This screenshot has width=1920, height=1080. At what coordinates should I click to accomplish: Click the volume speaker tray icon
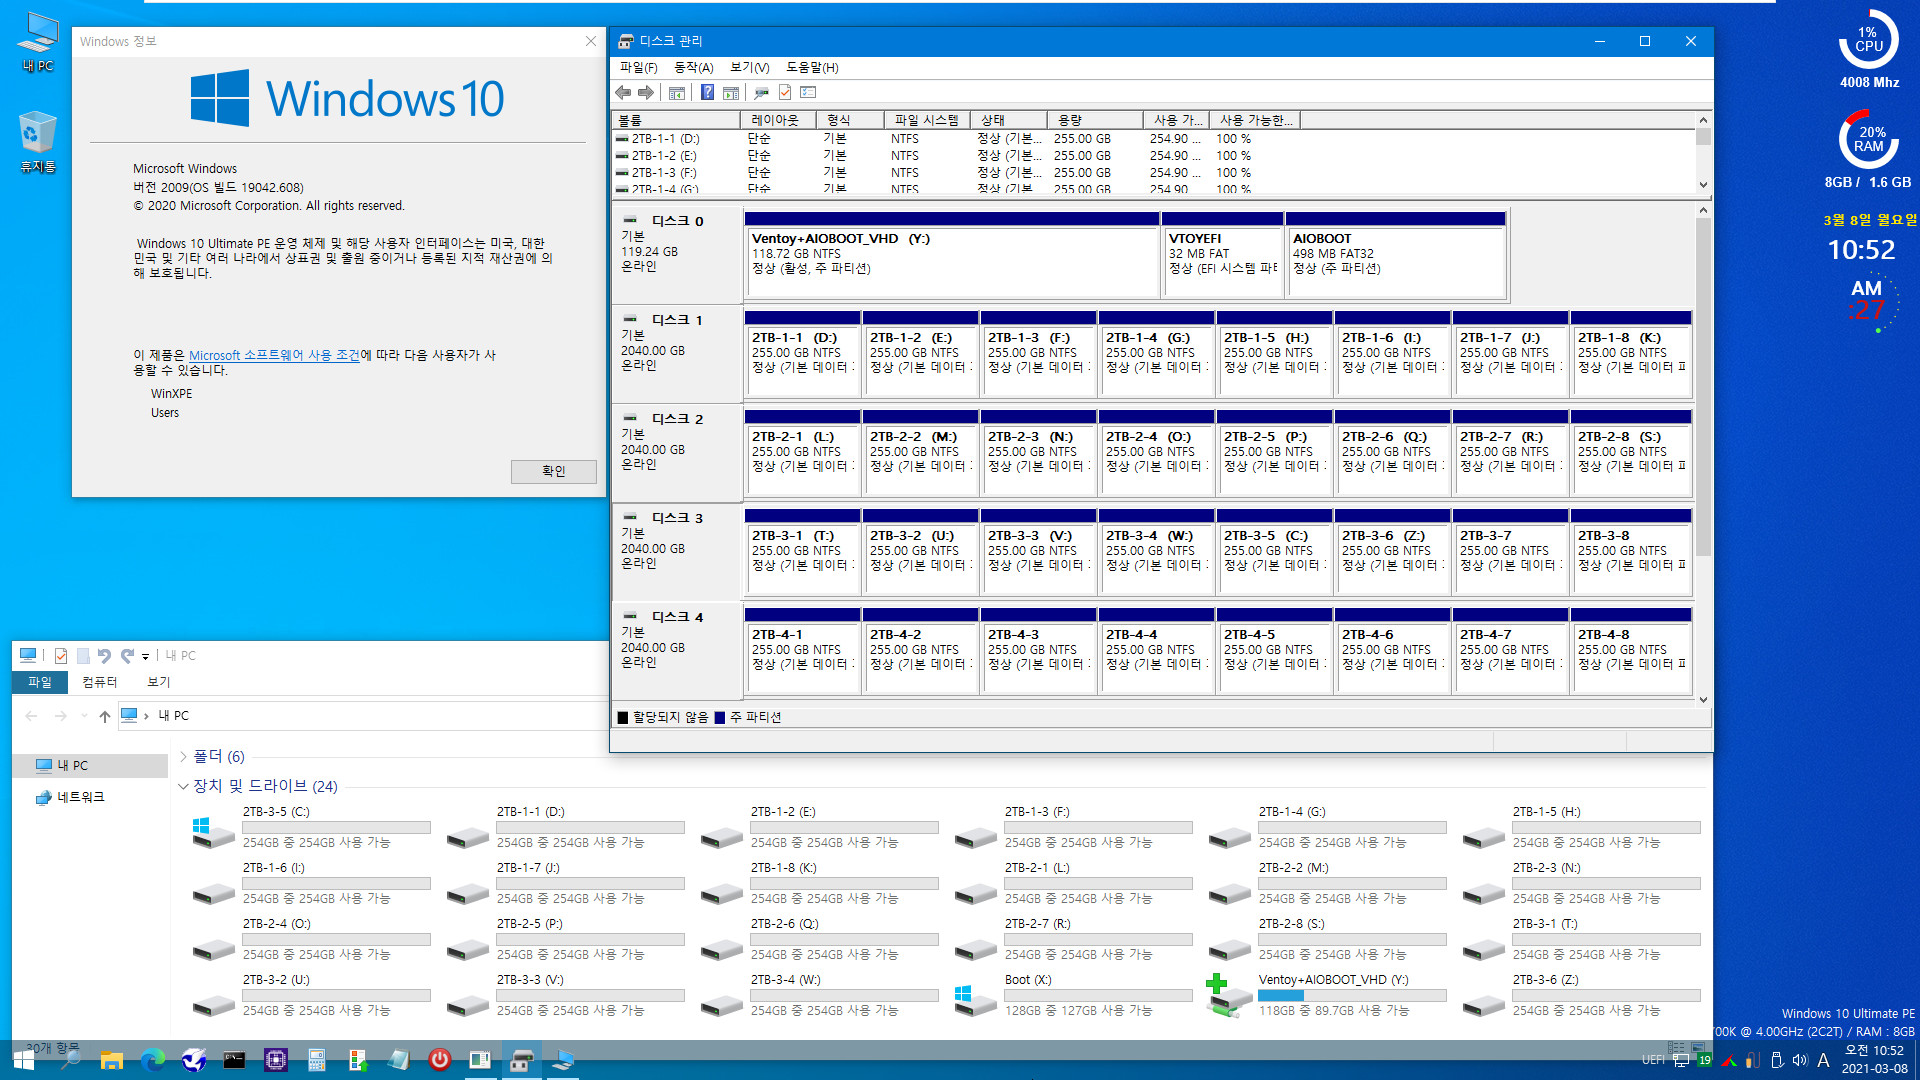(x=1799, y=1060)
